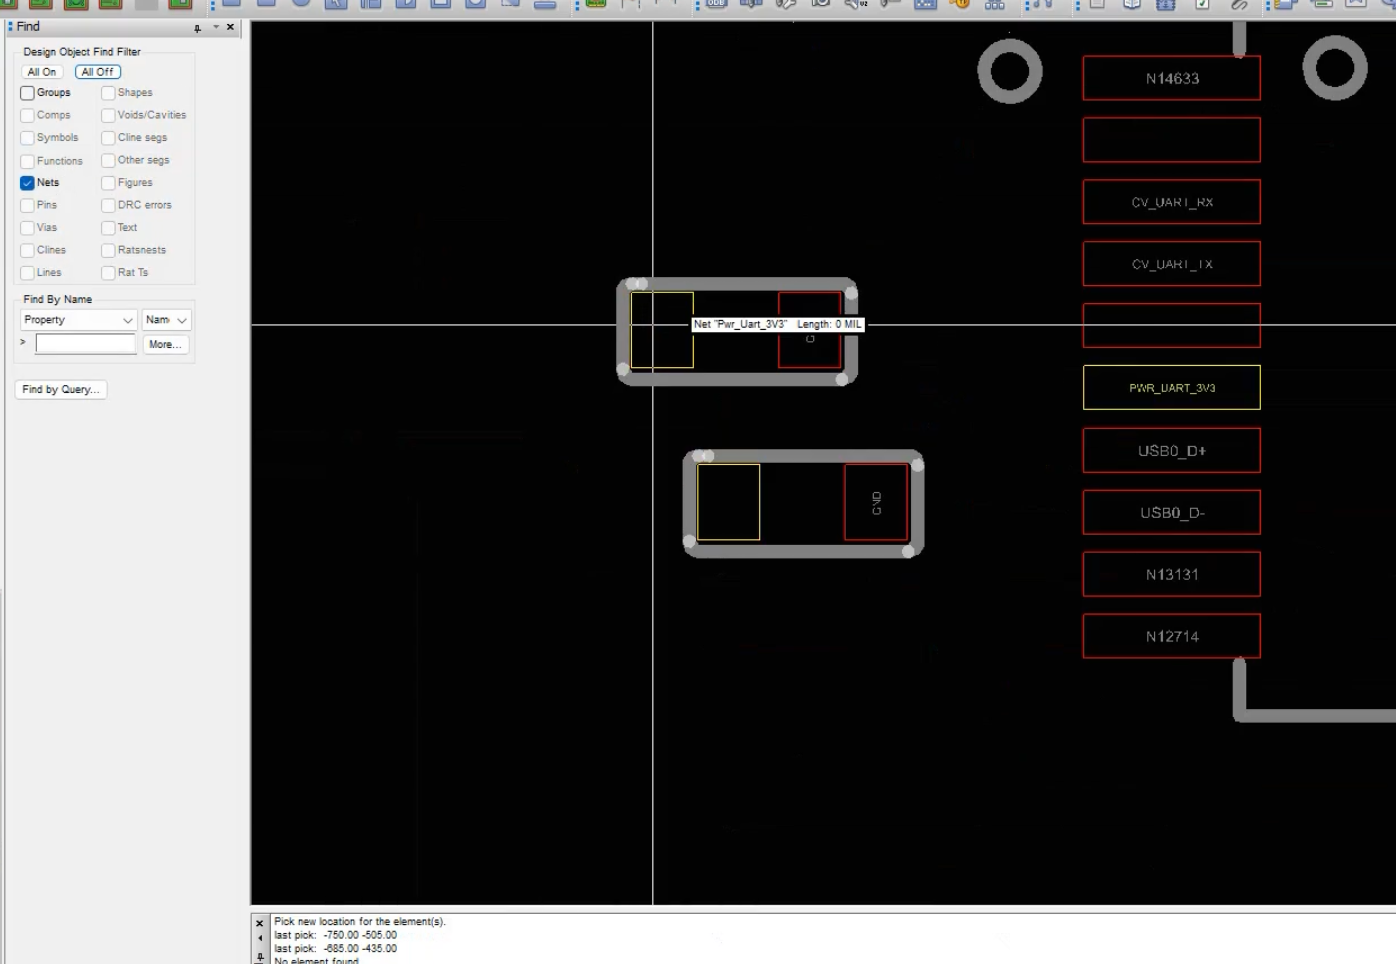Close the Find panel
Image resolution: width=1396 pixels, height=964 pixels.
coord(230,27)
